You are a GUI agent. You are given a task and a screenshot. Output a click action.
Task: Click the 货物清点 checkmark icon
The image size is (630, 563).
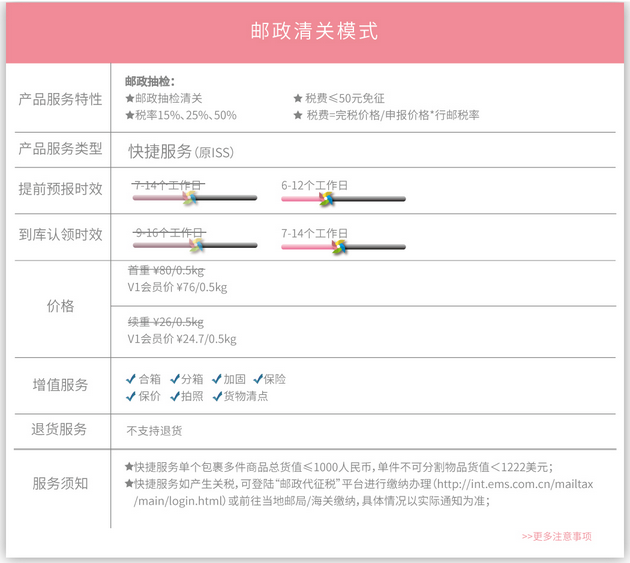[x=215, y=396]
